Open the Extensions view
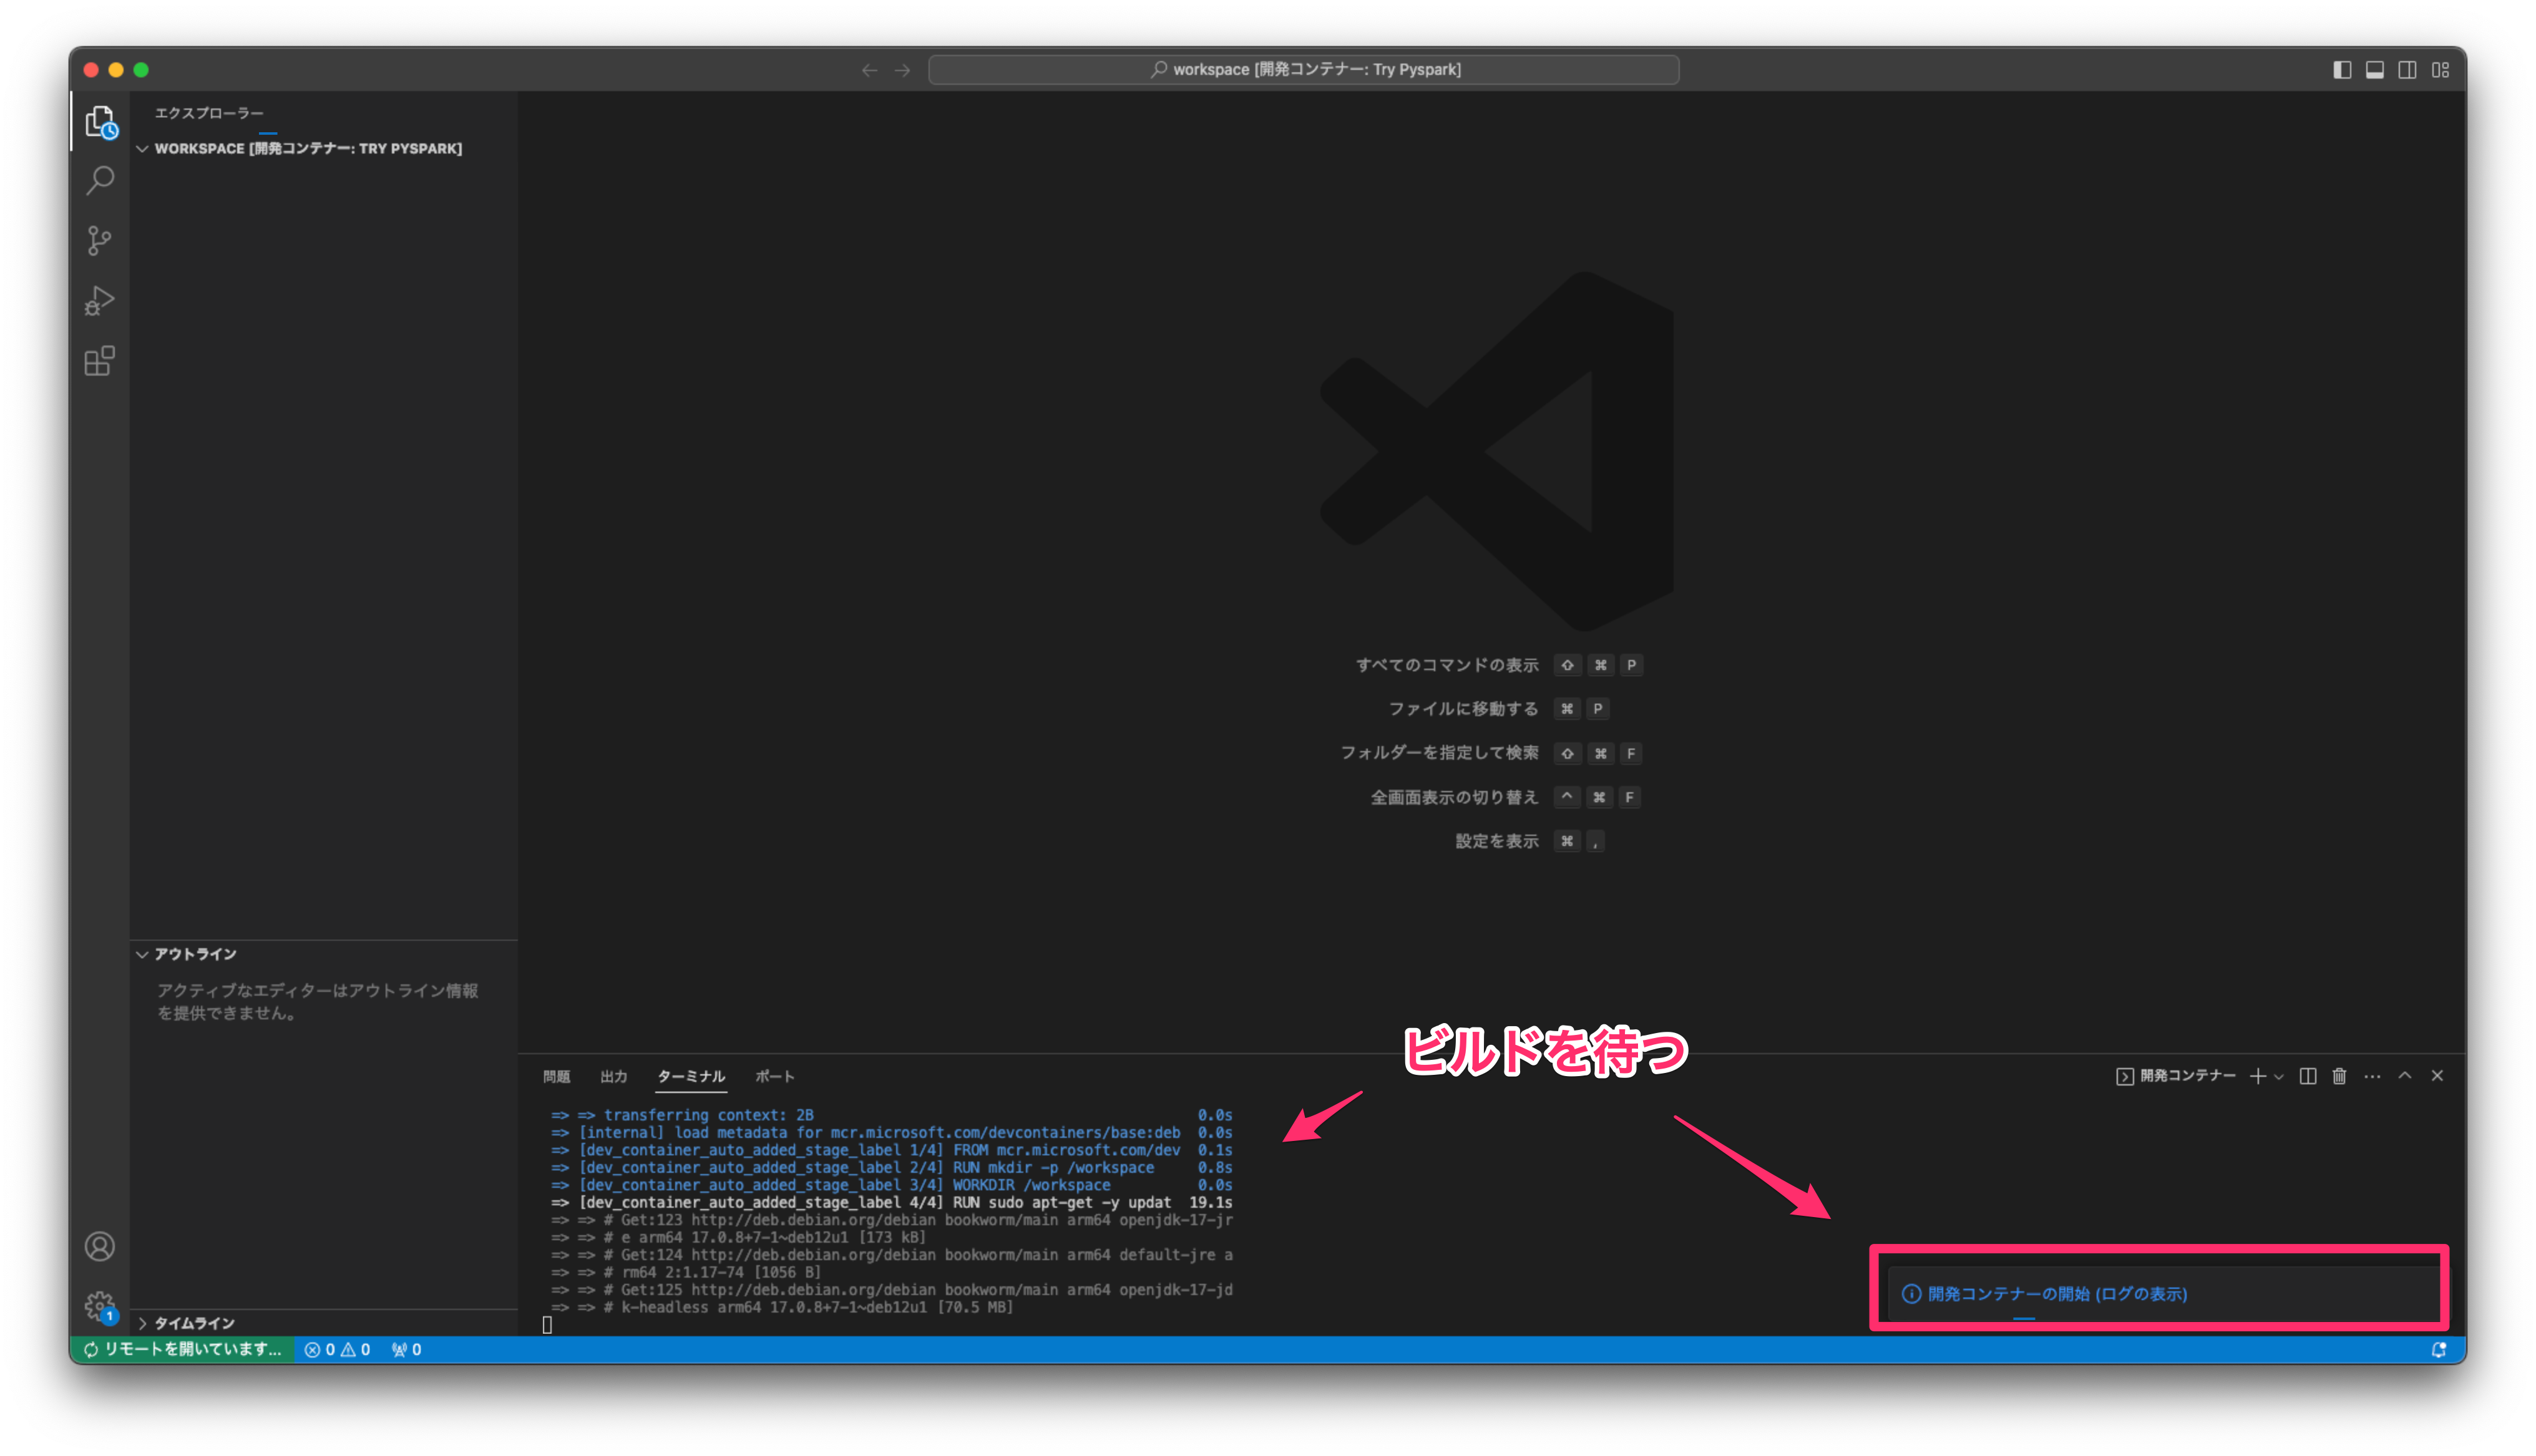 pos(100,361)
